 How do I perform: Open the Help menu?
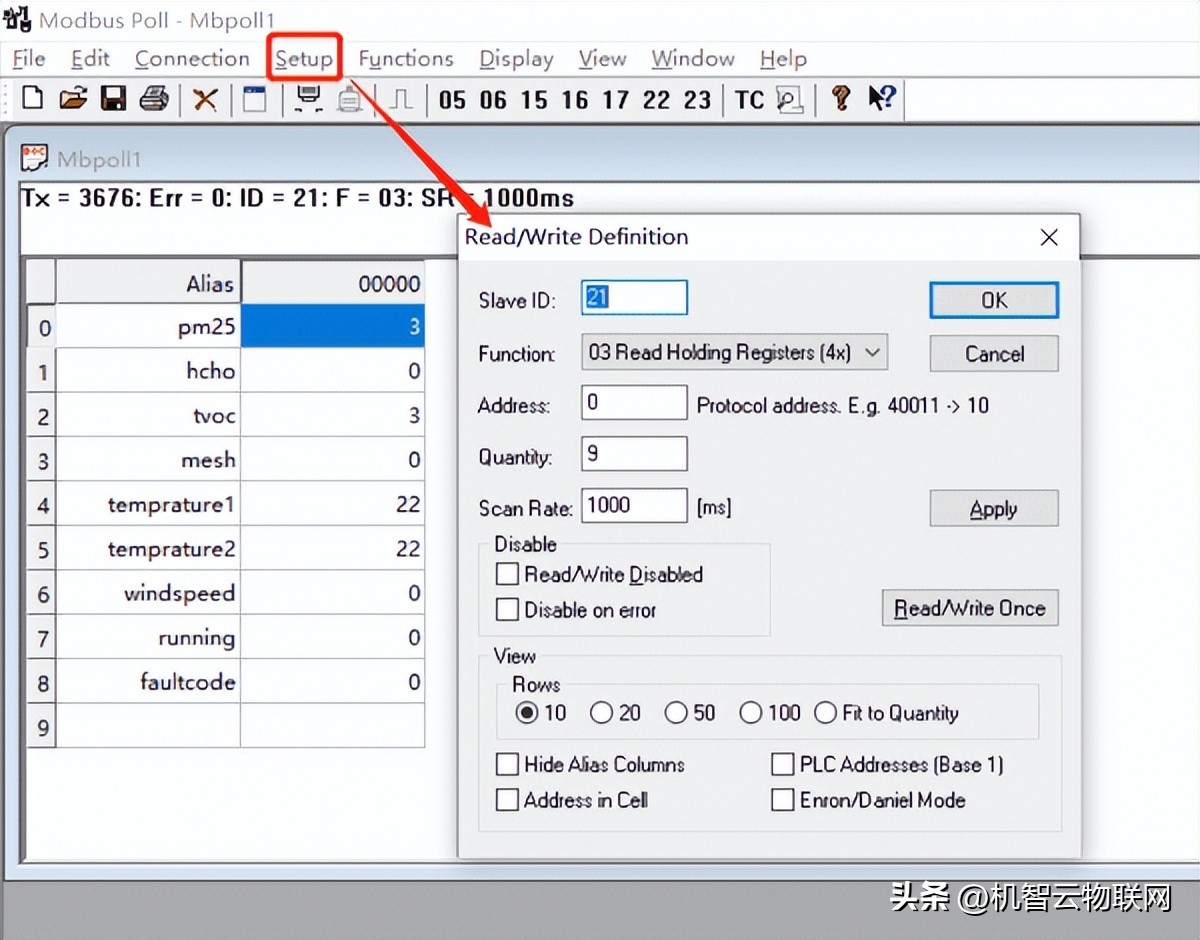coord(783,59)
